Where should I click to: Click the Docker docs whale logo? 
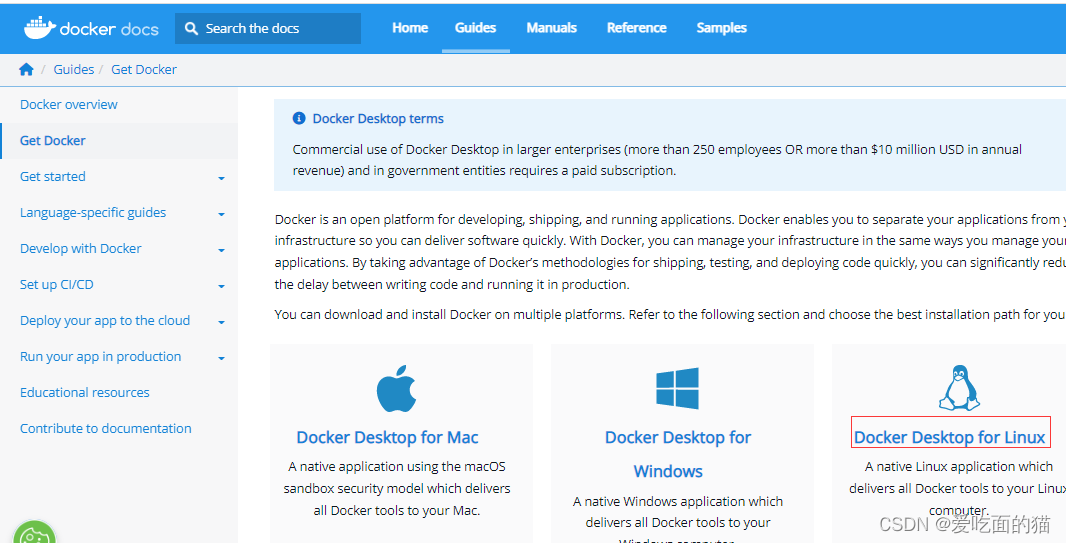click(x=40, y=28)
